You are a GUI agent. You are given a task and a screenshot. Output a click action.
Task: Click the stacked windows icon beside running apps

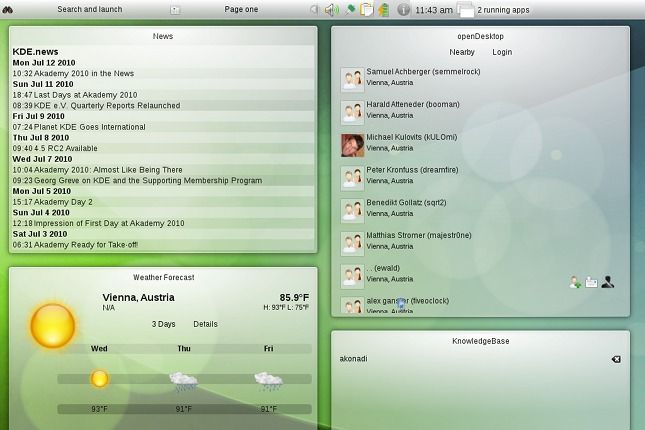click(466, 10)
